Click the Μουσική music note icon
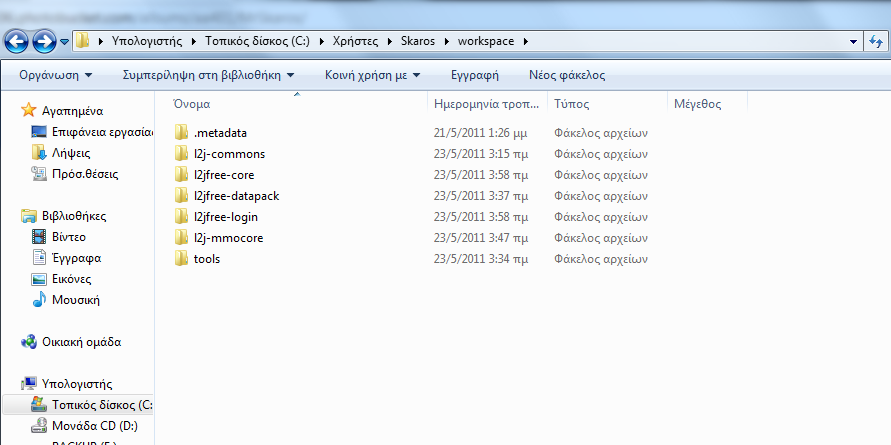Screen dimensions: 891x445 39,300
